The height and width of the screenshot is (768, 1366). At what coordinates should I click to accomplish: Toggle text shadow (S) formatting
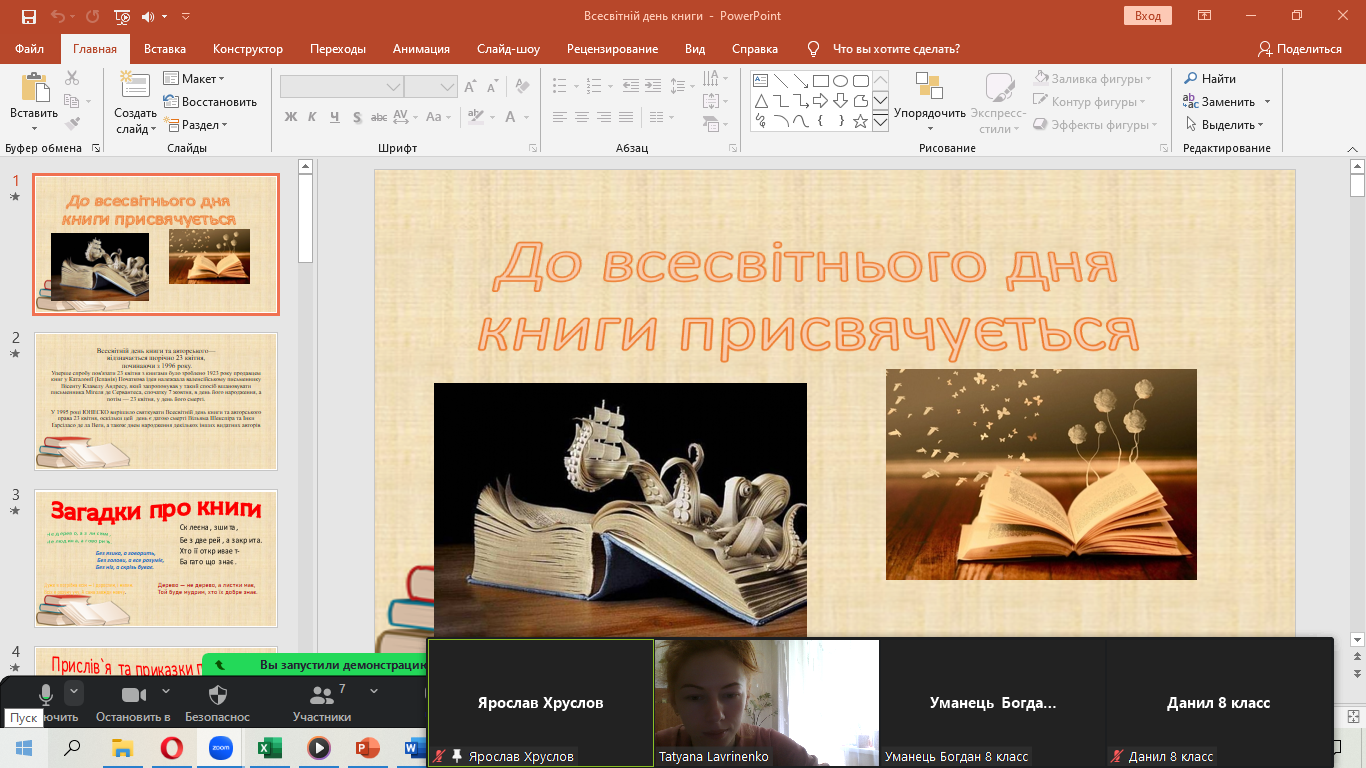[357, 117]
